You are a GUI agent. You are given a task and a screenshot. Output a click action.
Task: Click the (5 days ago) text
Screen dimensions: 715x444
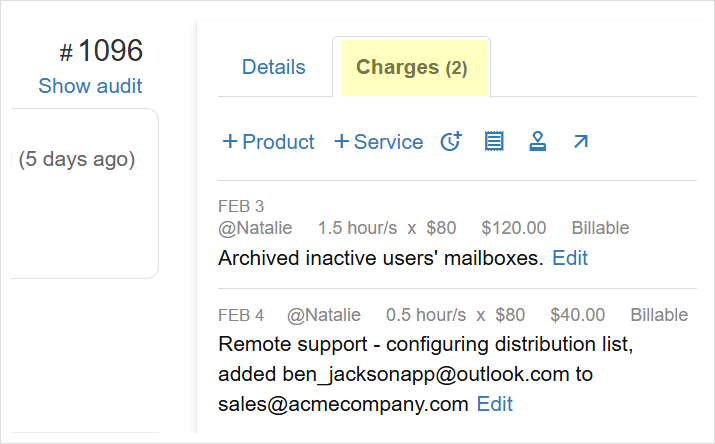[x=77, y=160]
